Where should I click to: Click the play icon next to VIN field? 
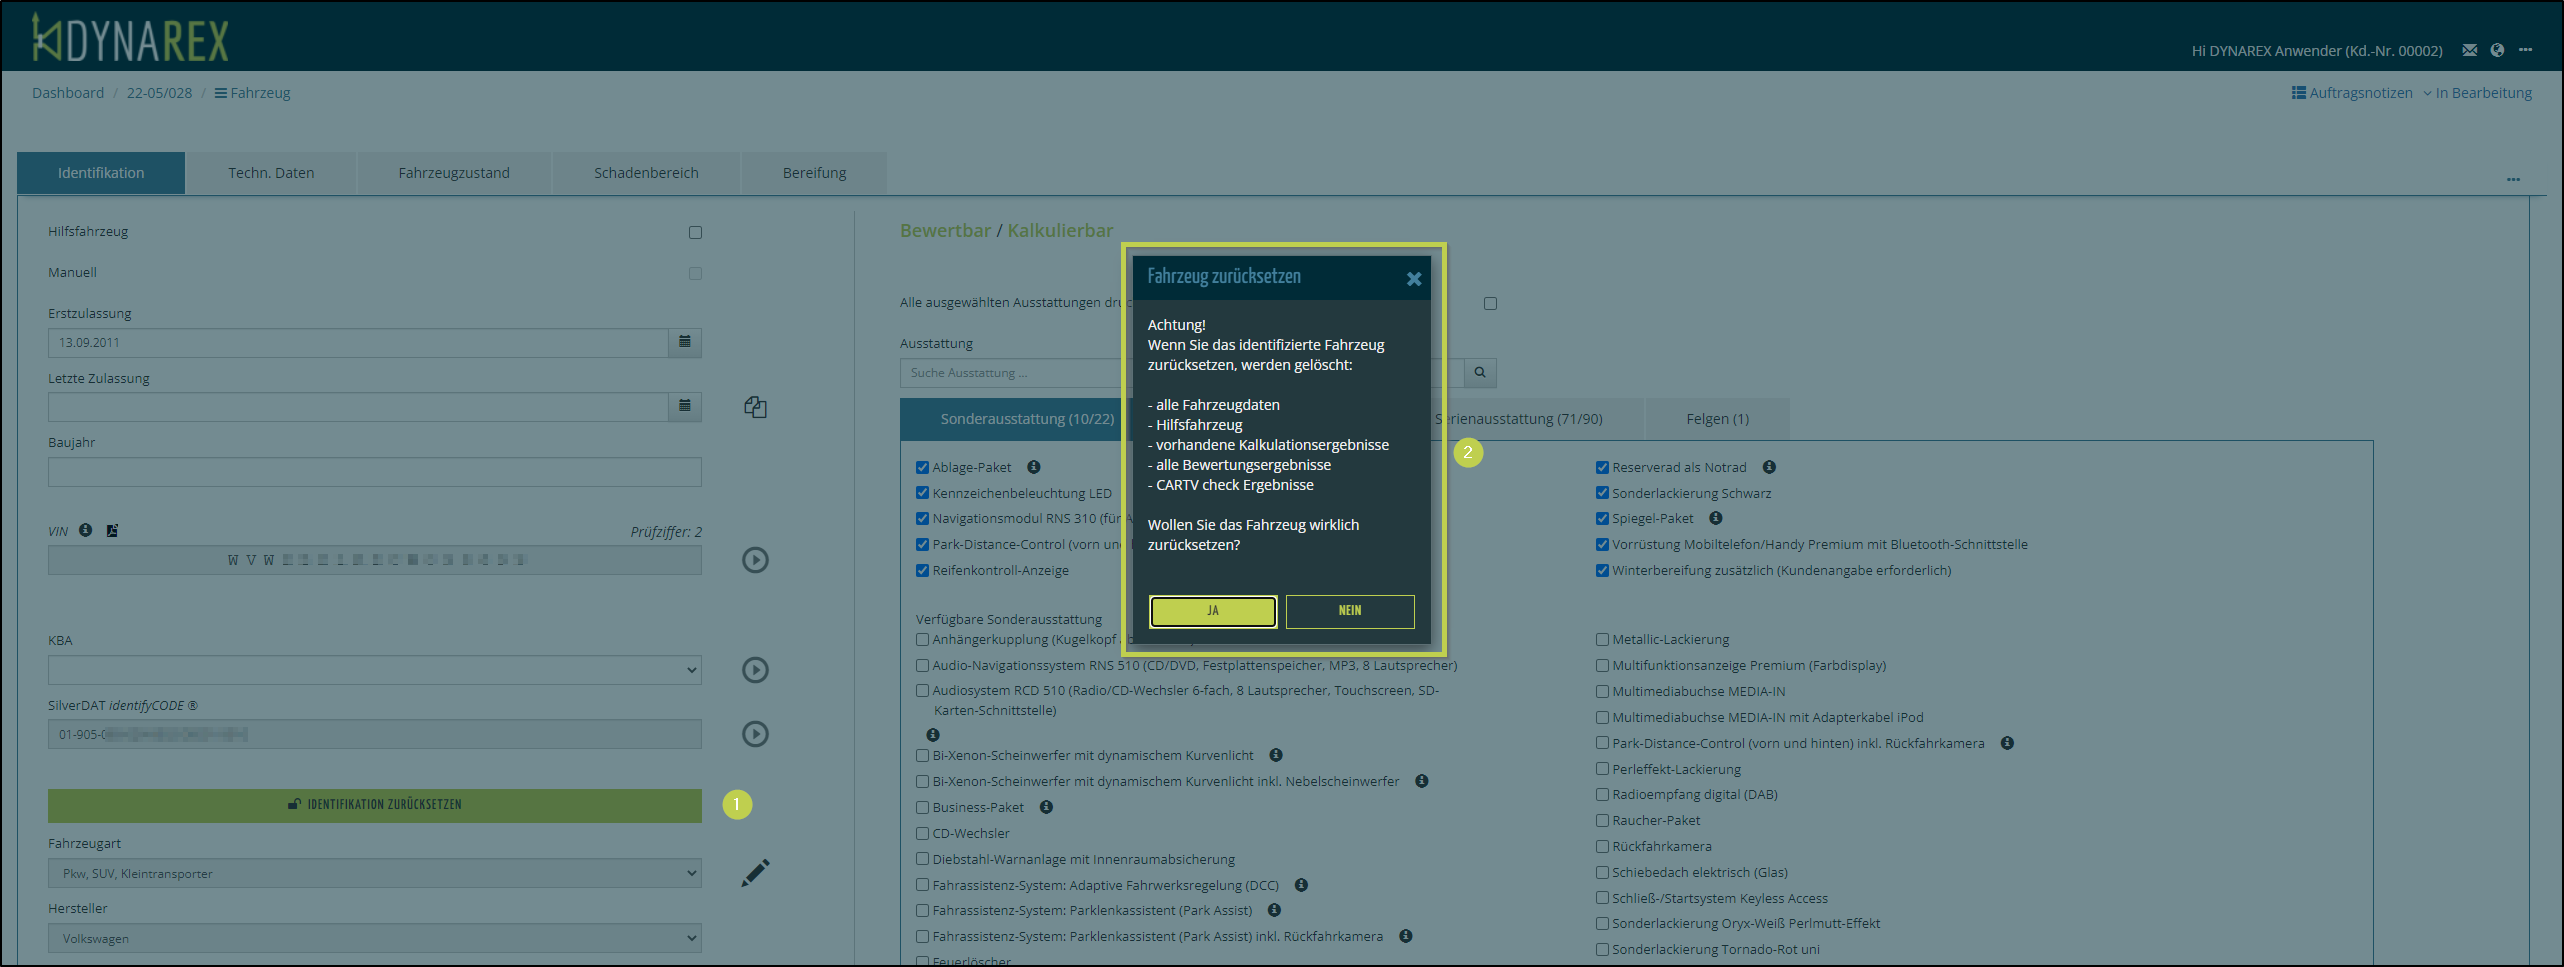(x=755, y=560)
